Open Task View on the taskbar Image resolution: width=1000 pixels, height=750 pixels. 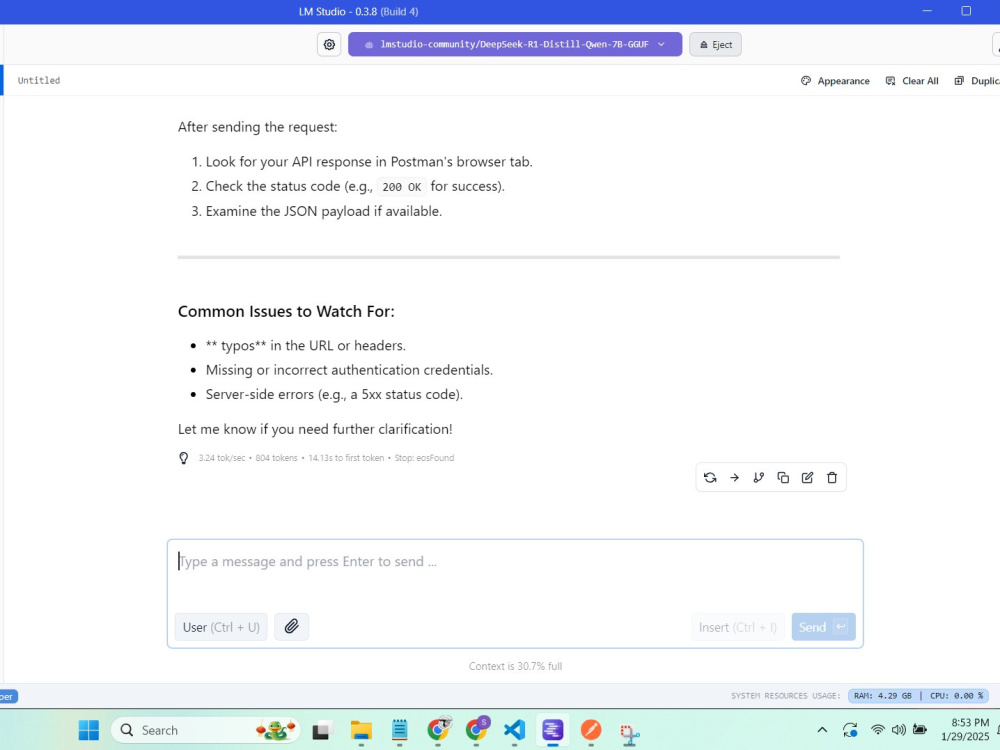(323, 730)
